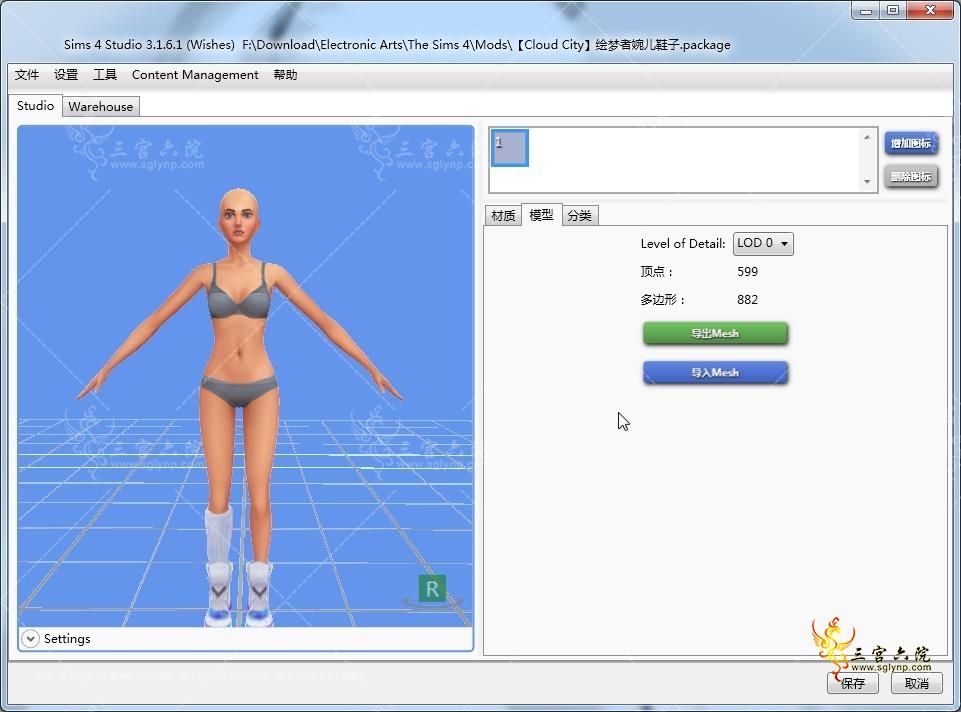Screen dimensions: 961x712
Task: Click the green 导出Mesh button
Action: coord(715,333)
